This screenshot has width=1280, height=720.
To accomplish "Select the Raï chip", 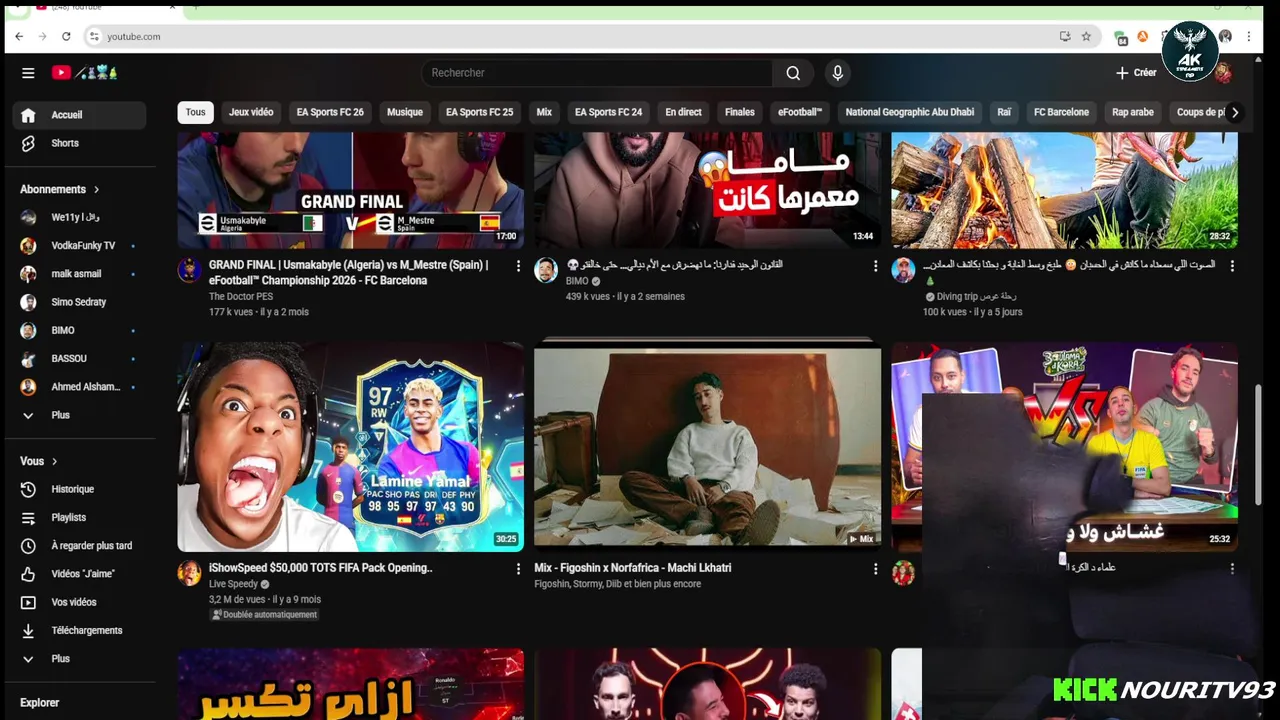I will (x=1004, y=112).
